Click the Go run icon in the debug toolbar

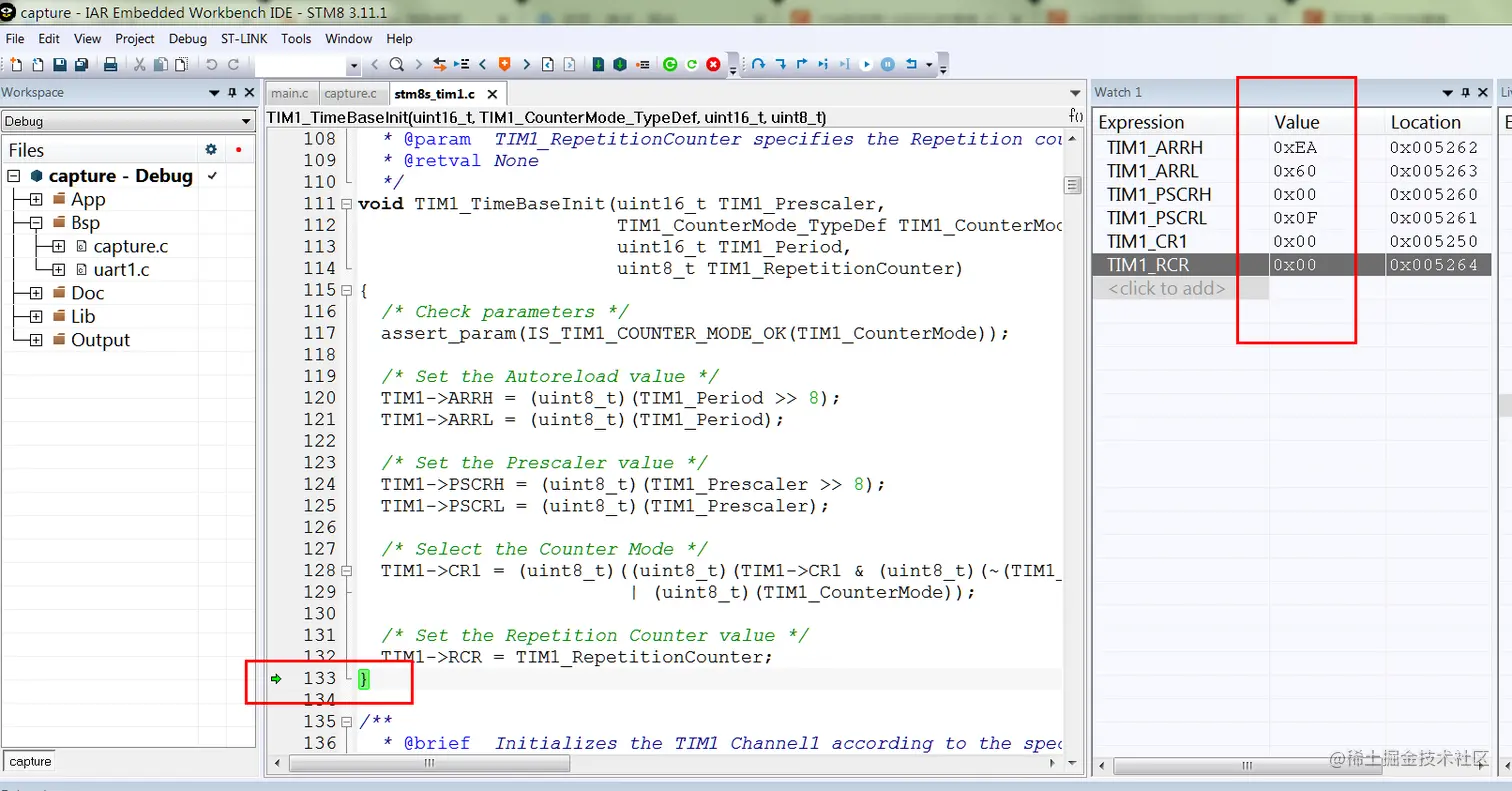click(x=866, y=64)
